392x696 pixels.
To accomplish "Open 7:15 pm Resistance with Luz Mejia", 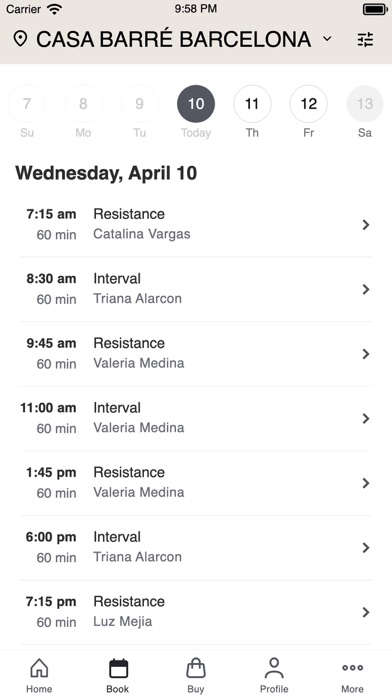I will (x=196, y=612).
